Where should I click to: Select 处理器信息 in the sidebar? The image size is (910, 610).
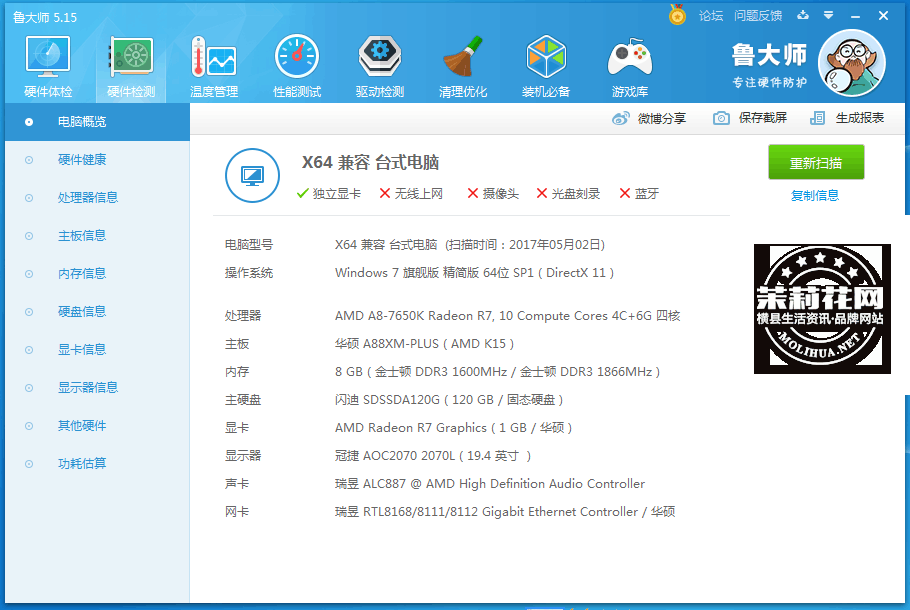98,198
